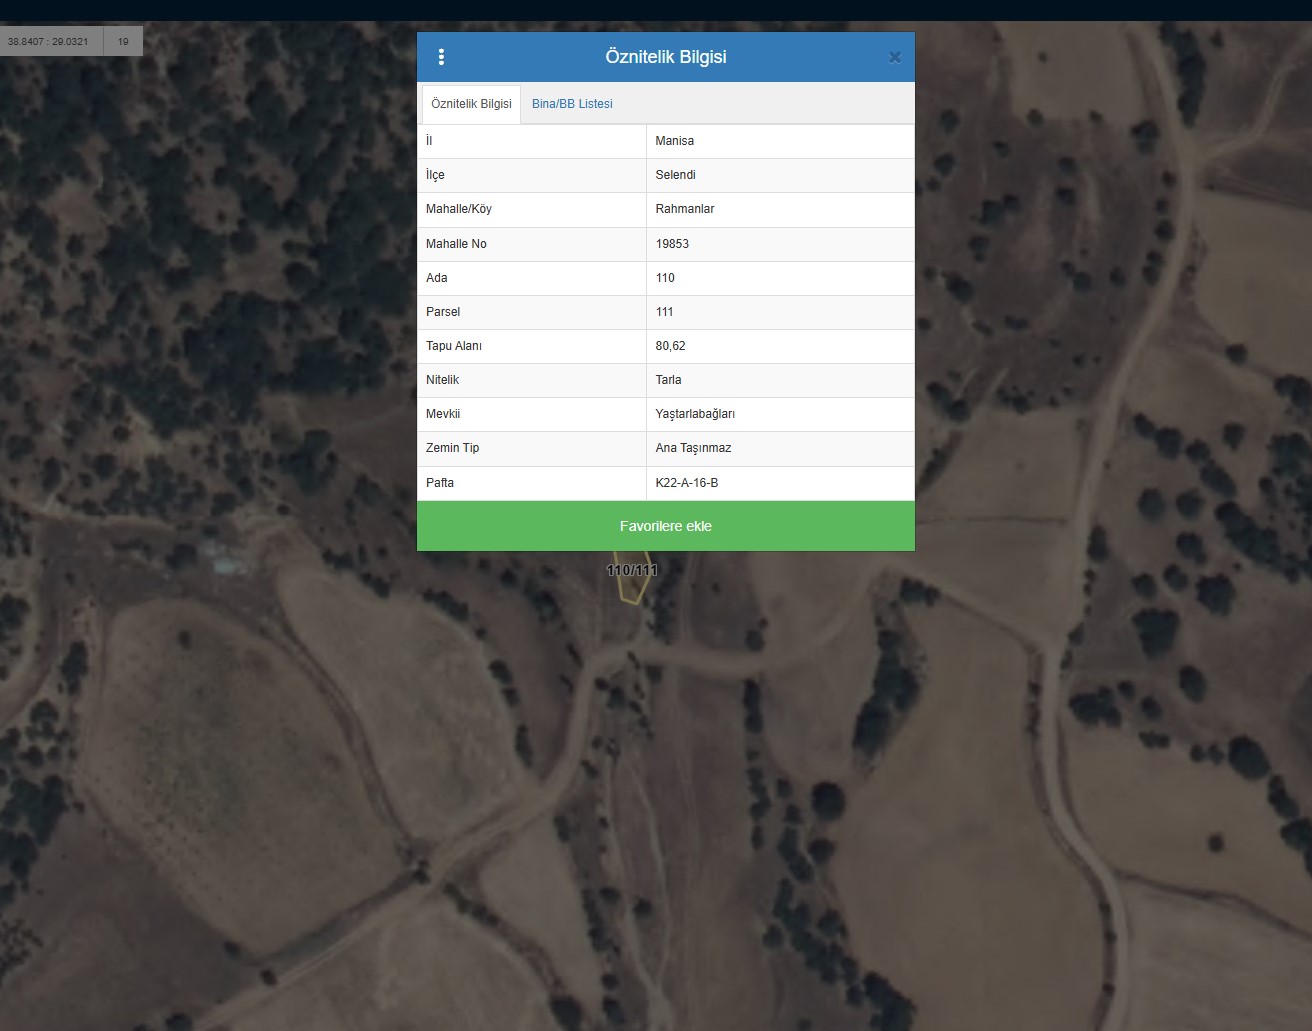Select the Mevkii value Yaştarlabağları

pyautogui.click(x=695, y=414)
